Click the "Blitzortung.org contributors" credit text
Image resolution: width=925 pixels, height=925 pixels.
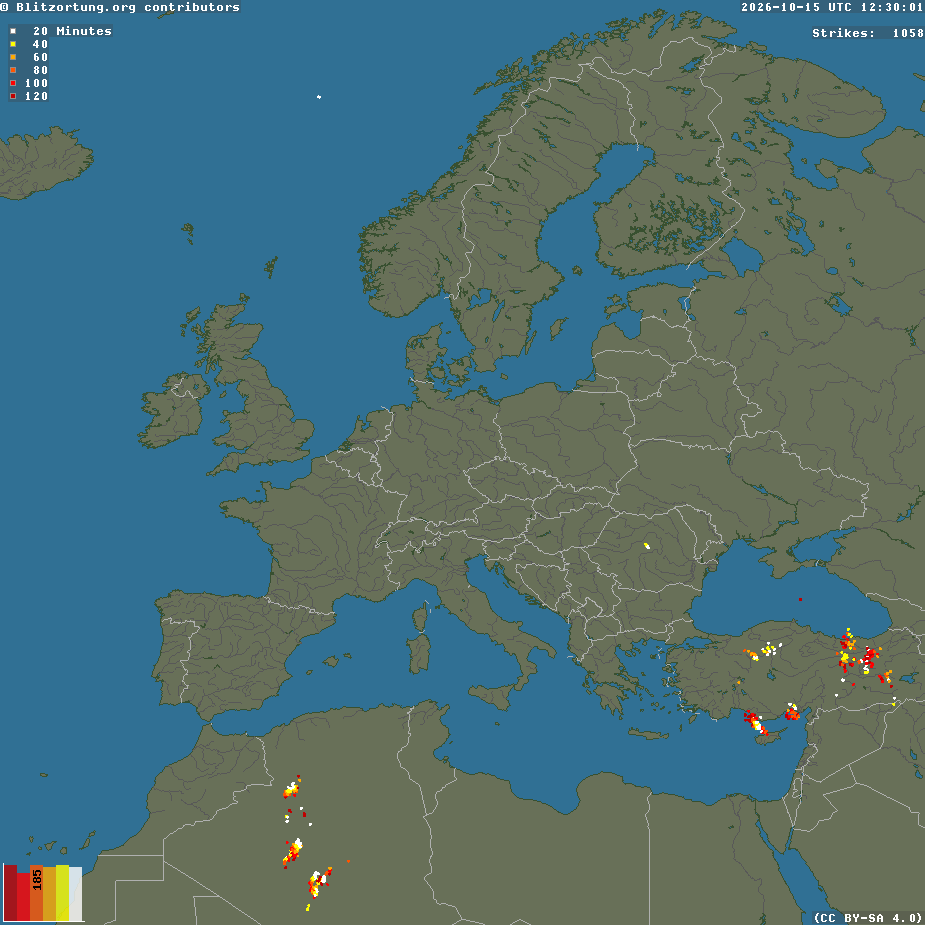tap(128, 7)
